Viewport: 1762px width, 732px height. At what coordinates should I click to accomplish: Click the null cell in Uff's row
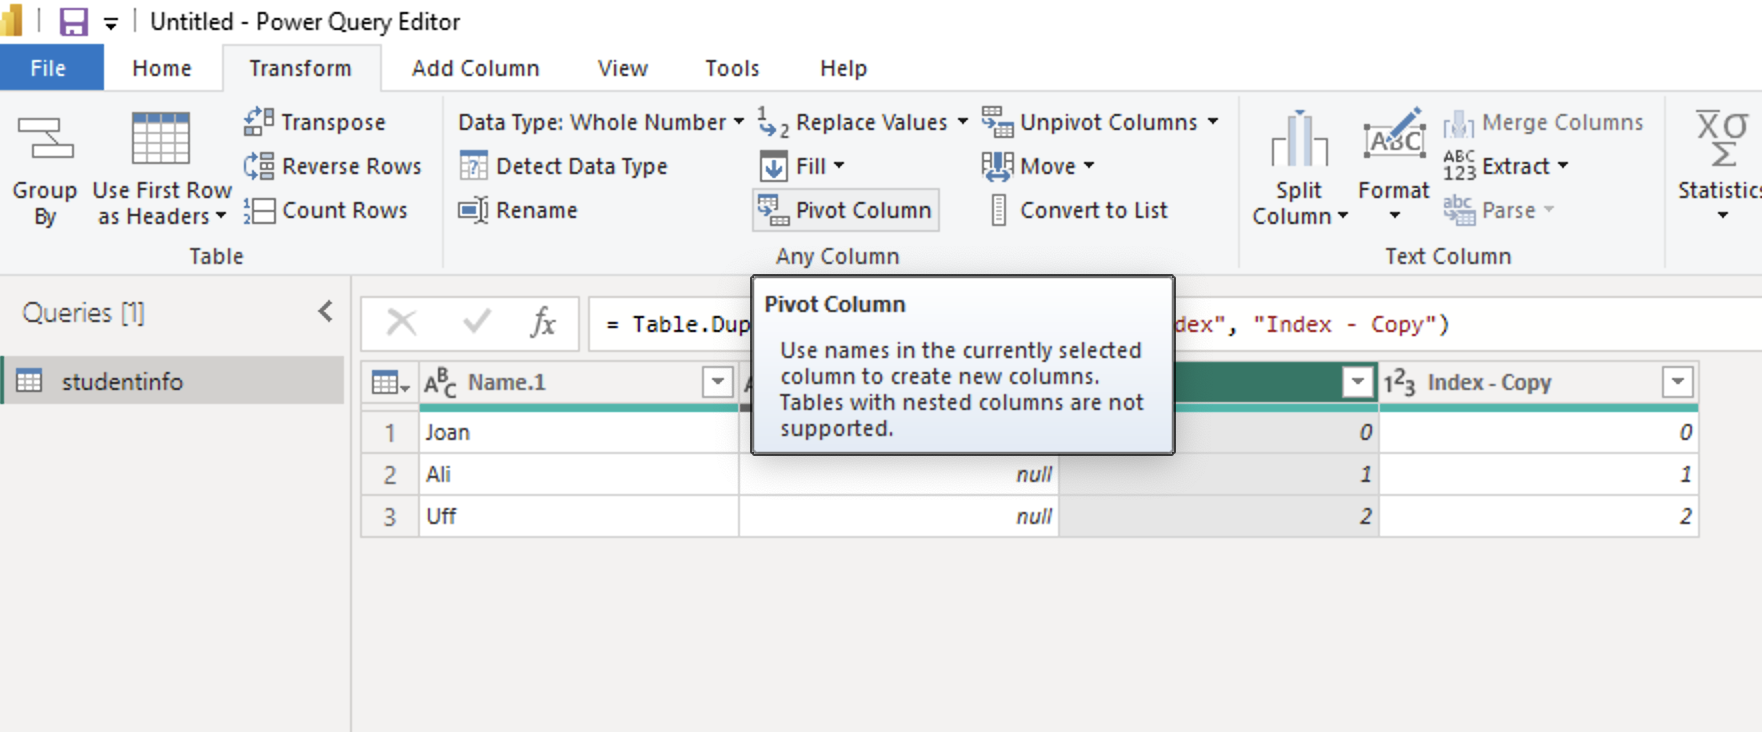tap(899, 516)
